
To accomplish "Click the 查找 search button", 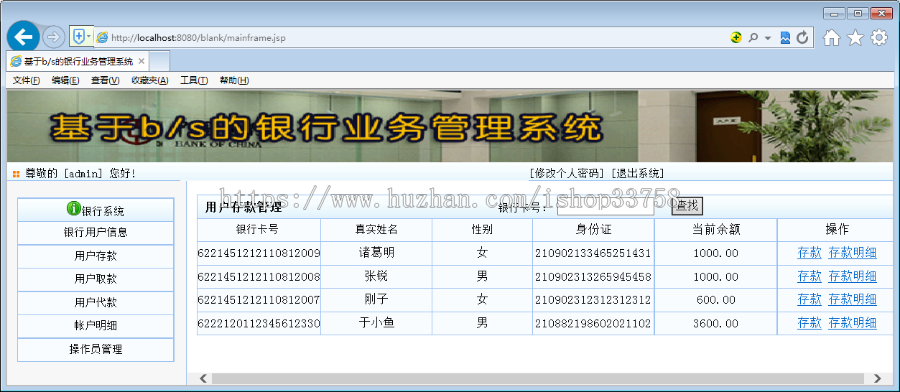I will [687, 206].
